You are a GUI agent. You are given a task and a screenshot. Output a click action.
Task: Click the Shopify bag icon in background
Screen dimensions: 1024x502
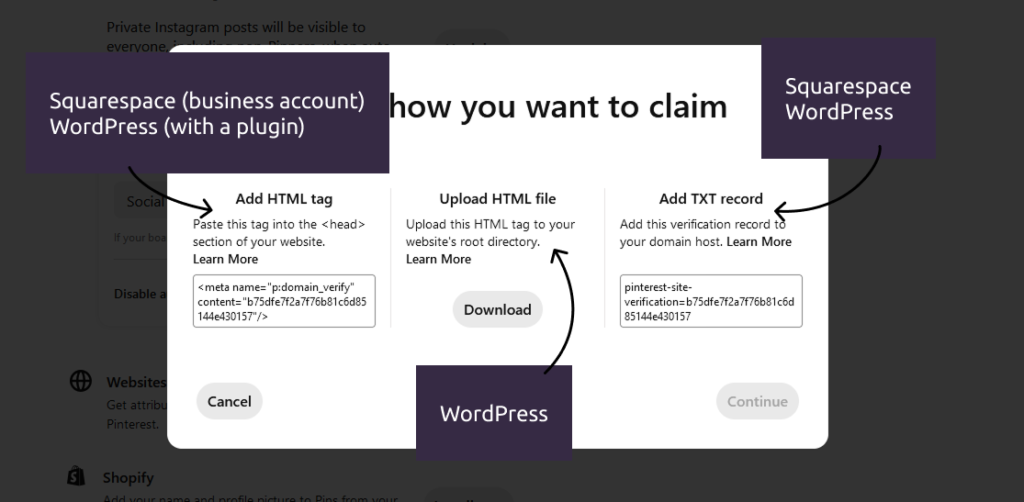[x=76, y=476]
